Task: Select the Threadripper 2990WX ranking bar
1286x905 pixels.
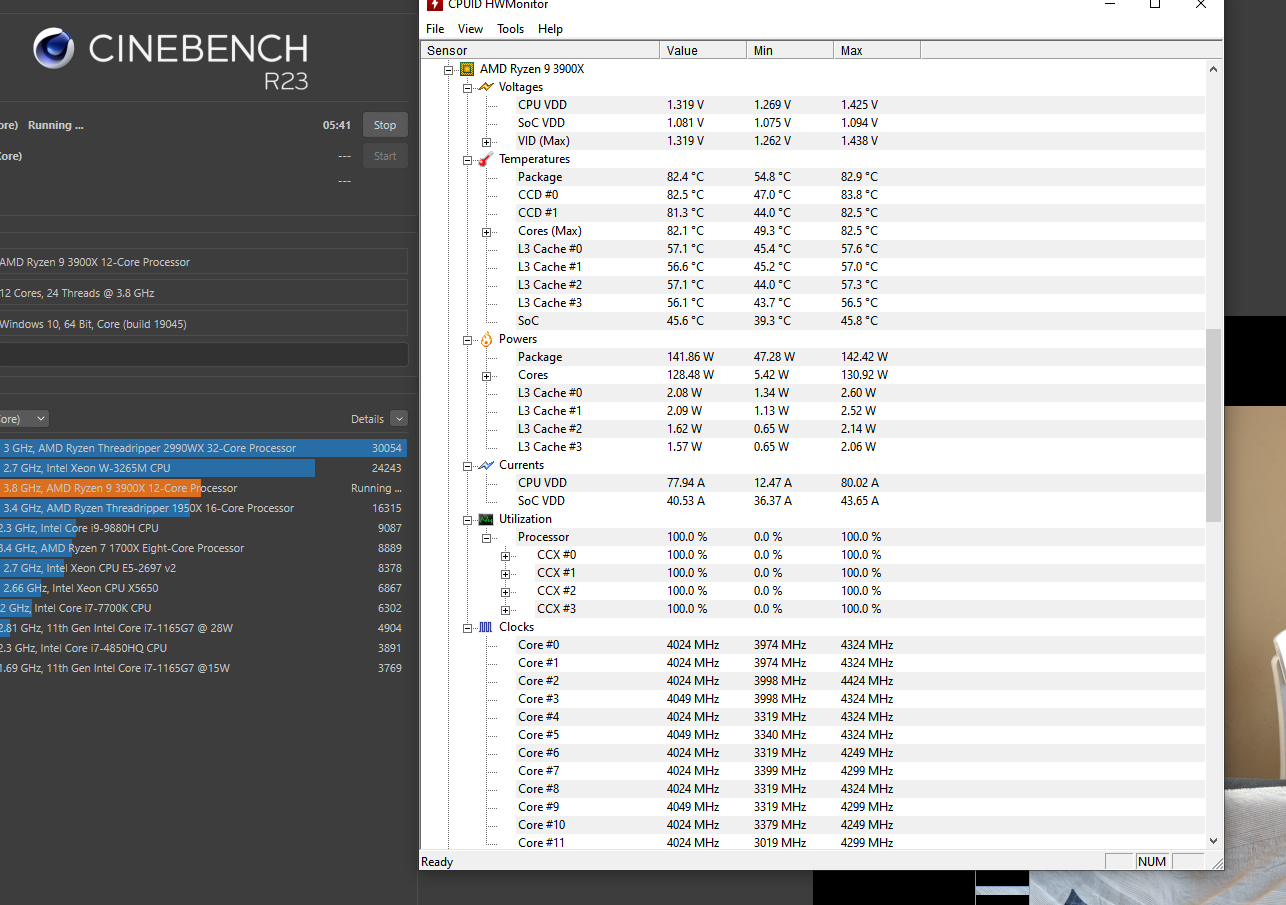Action: tap(203, 448)
